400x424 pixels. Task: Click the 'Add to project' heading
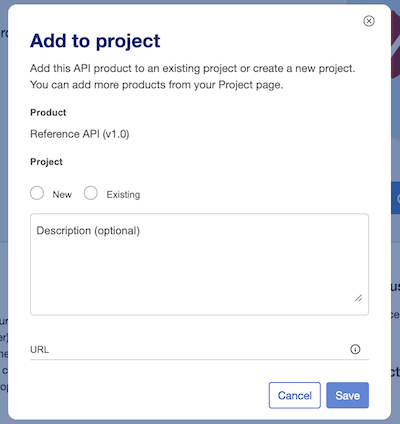point(95,41)
